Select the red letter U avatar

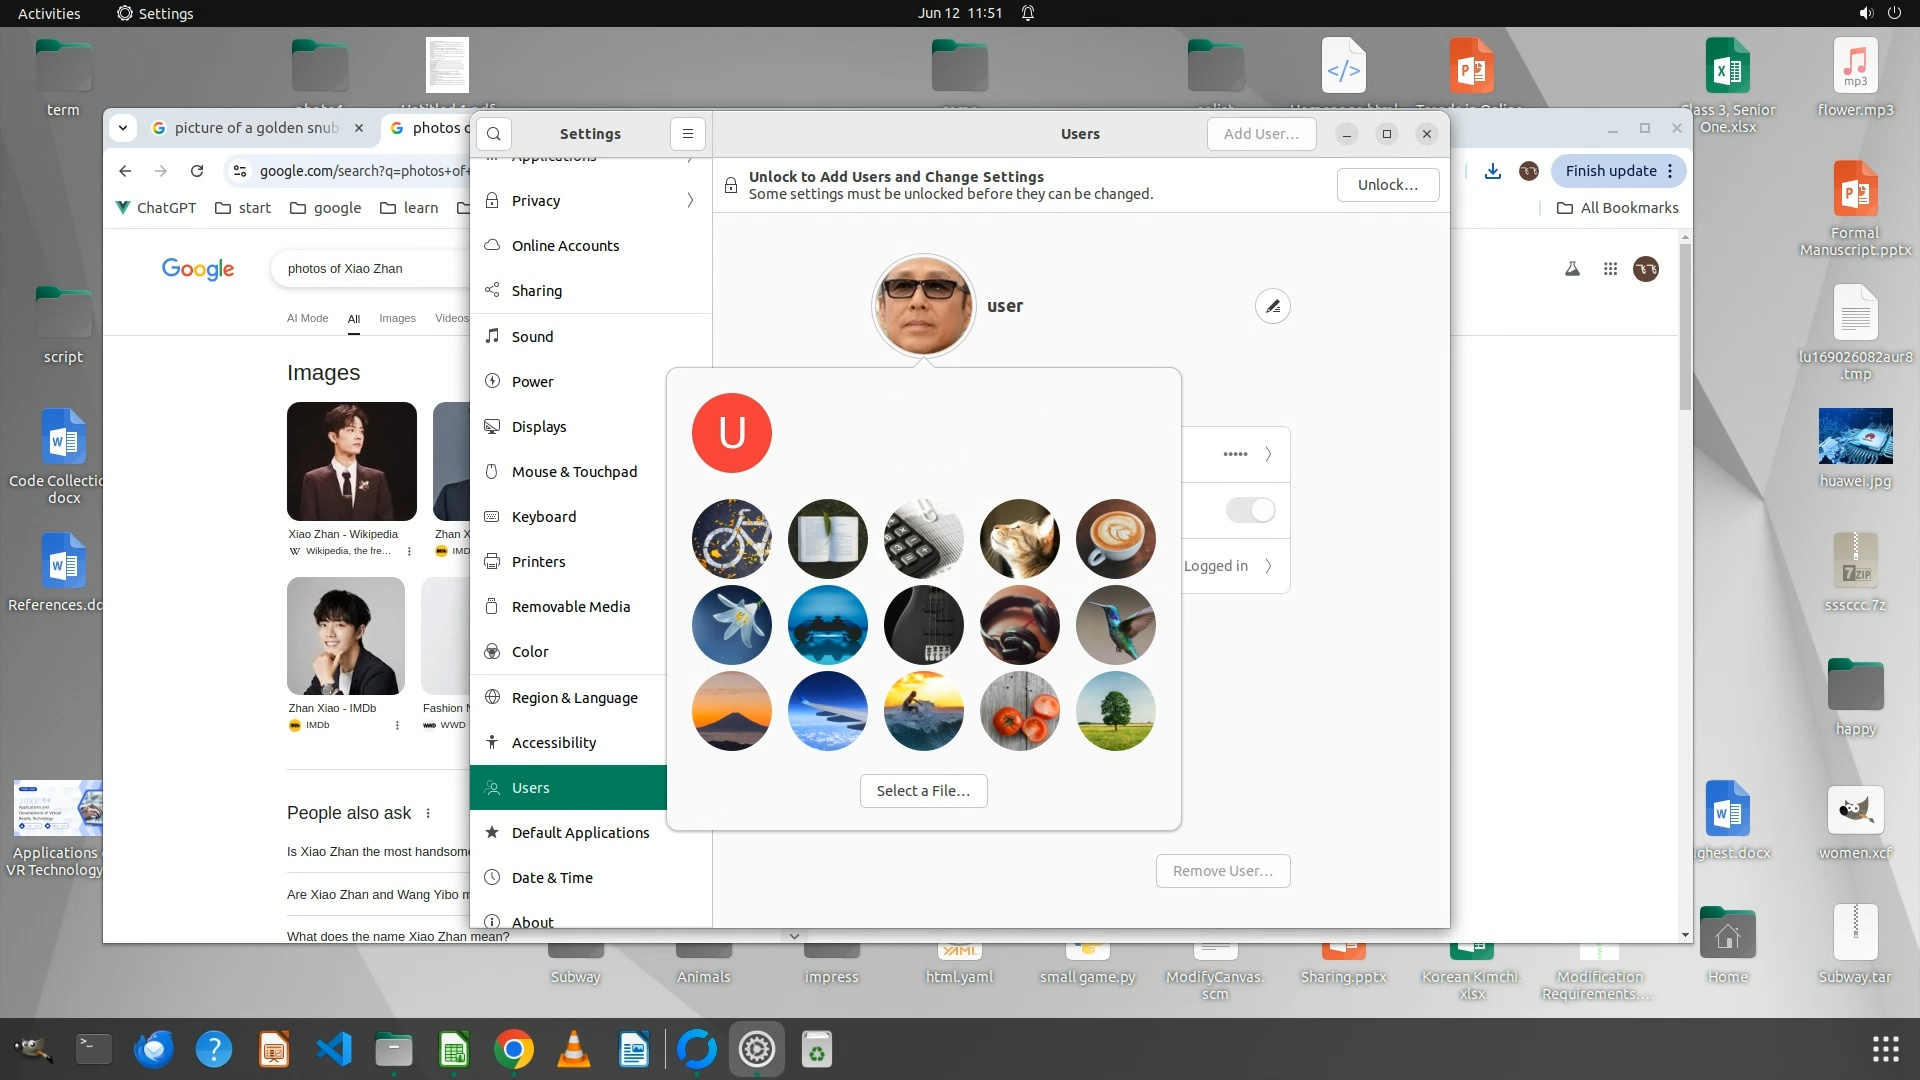pos(731,433)
